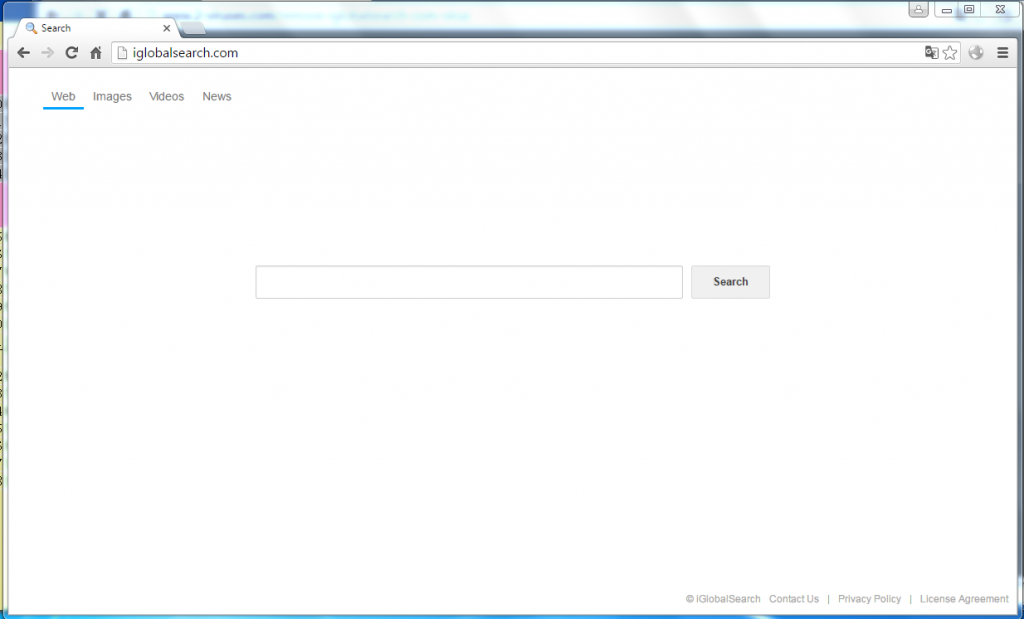Open the License Agreement link
Viewport: 1024px width, 619px height.
[964, 599]
